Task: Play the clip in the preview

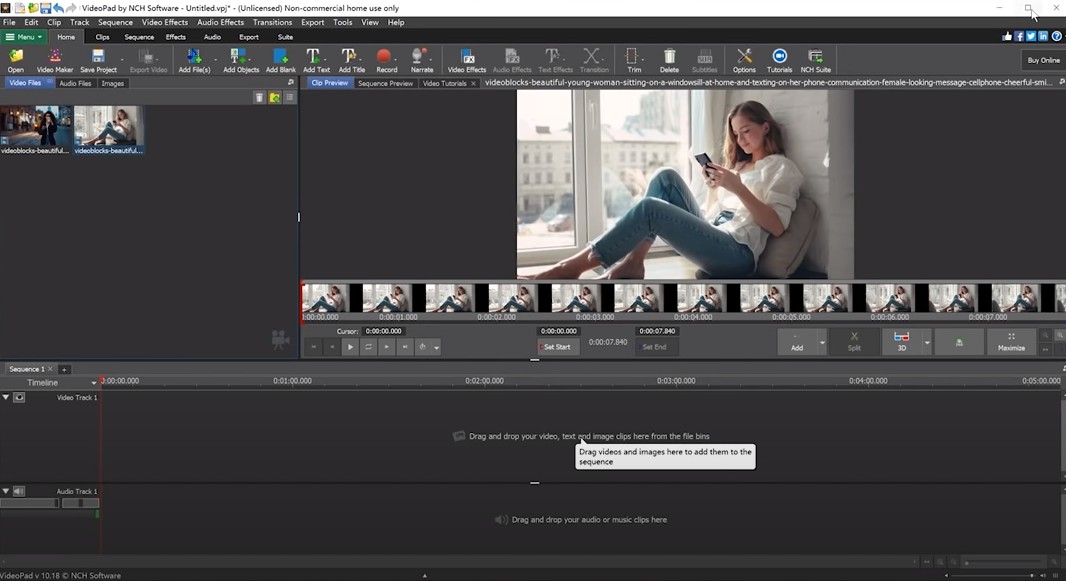Action: click(x=350, y=347)
